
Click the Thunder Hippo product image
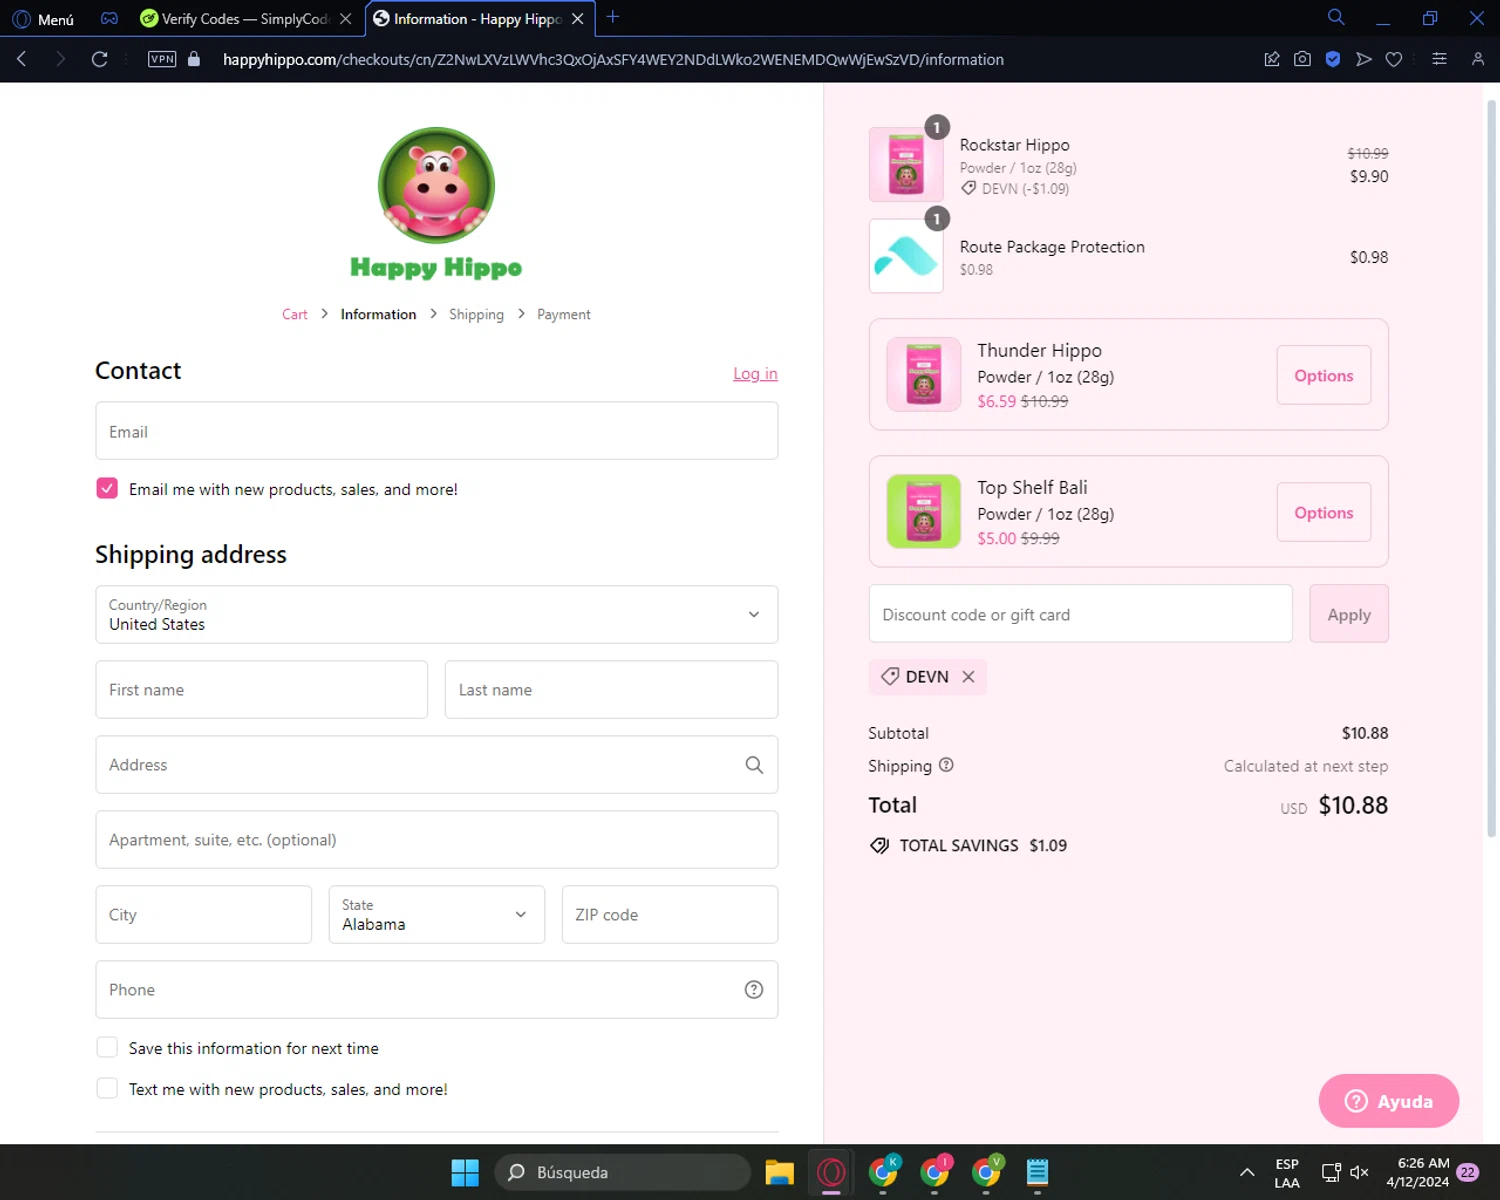924,374
